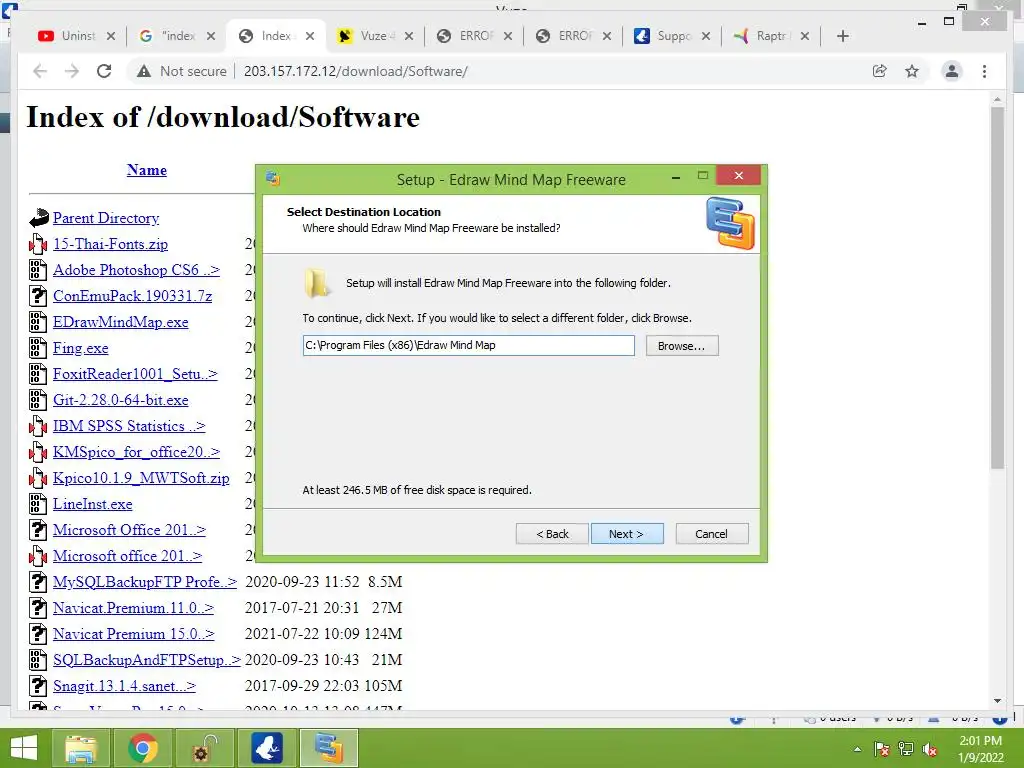This screenshot has height=768, width=1024.
Task: Close the Raptr browser tab
Action: tap(805, 36)
